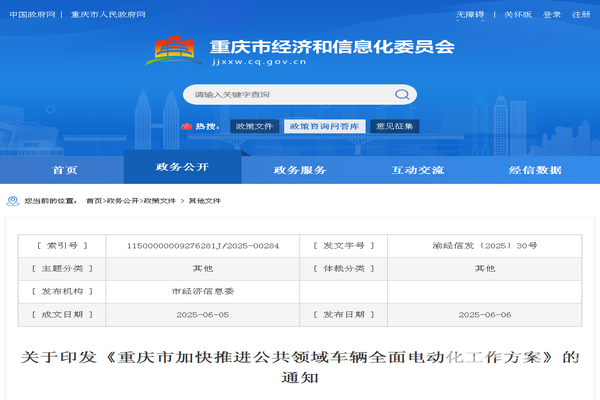Click the 登录 login link
This screenshot has width=600, height=400.
(552, 15)
